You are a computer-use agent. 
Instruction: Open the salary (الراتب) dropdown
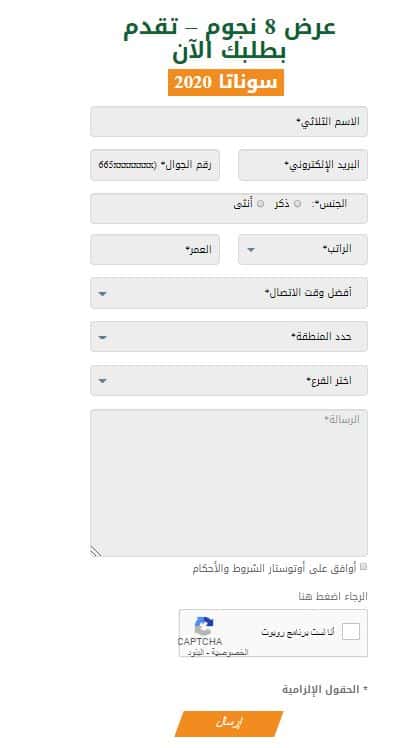(x=303, y=249)
